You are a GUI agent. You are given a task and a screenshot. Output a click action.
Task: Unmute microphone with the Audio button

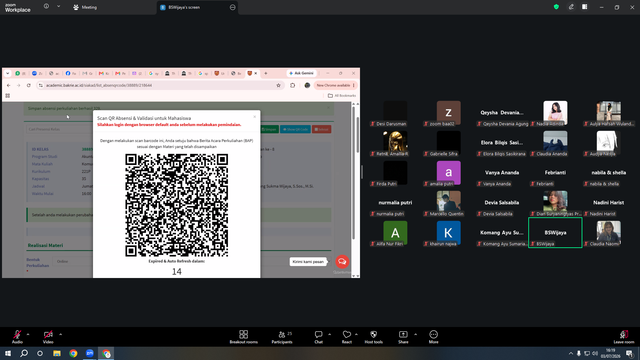pos(17,337)
